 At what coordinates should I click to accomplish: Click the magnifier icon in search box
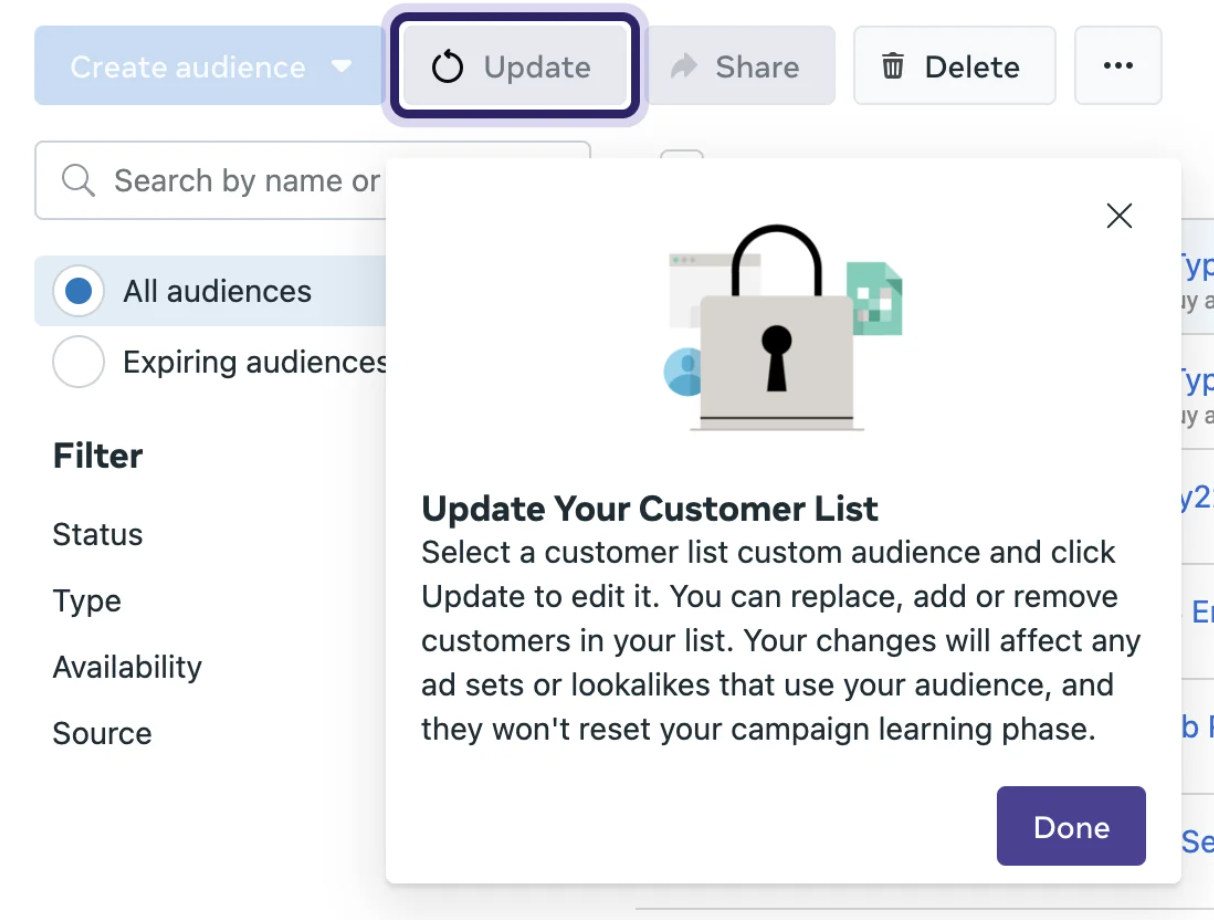tap(78, 181)
